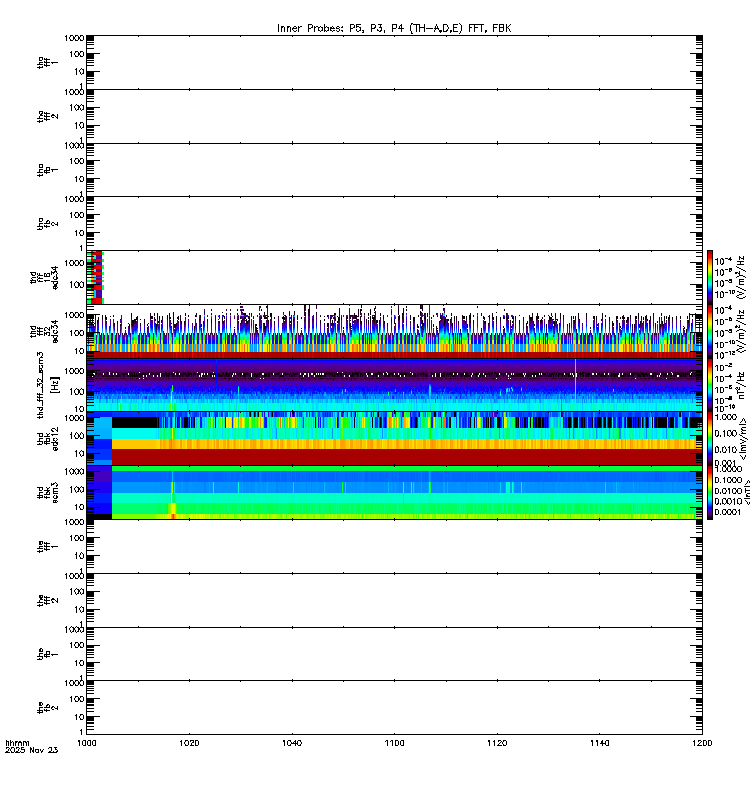This screenshot has width=750, height=800.
Task: Click the tall cyan spike in the scm3 spectrogram
Action: point(576,380)
